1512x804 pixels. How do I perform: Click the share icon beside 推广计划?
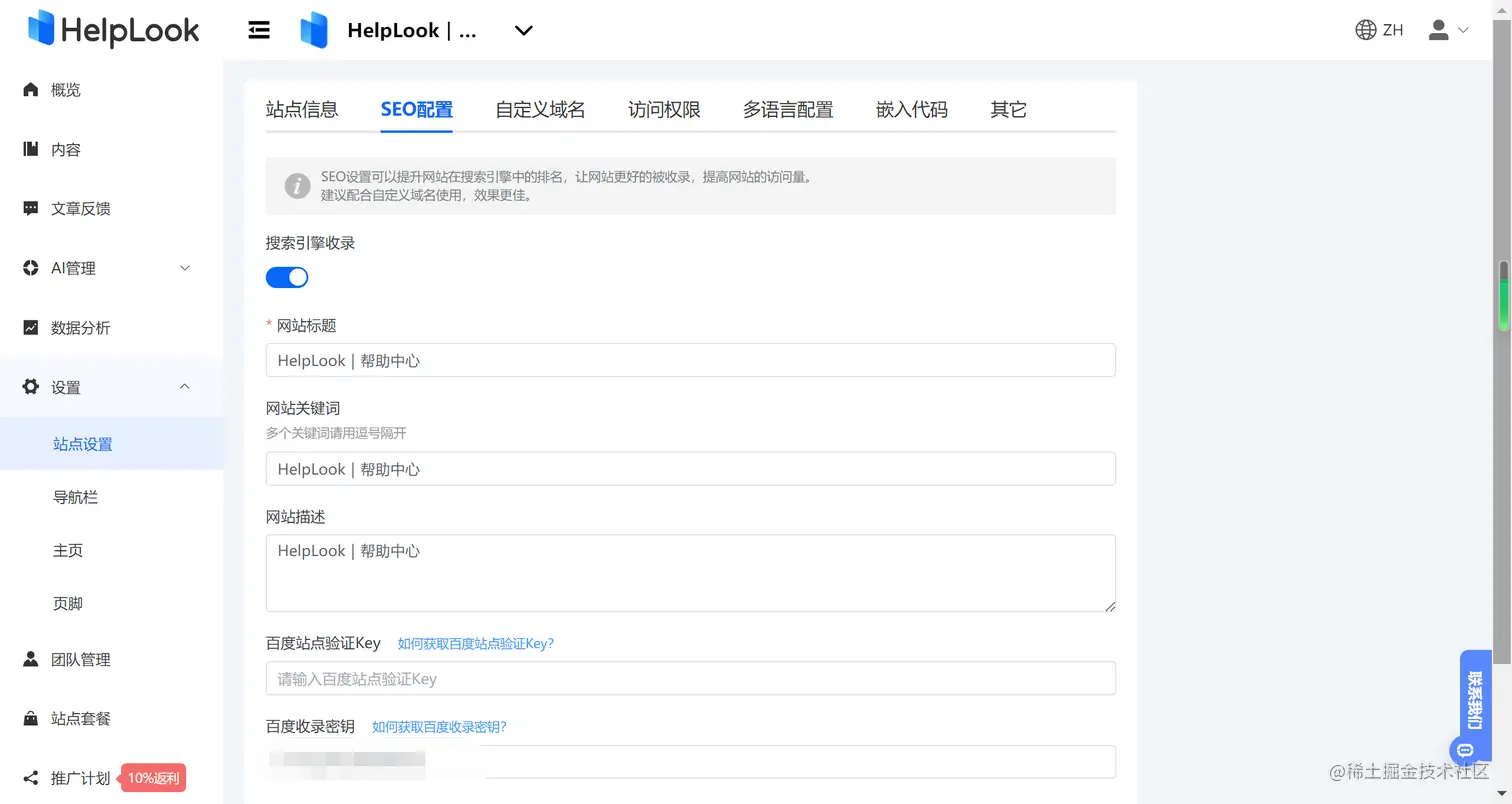tap(31, 778)
